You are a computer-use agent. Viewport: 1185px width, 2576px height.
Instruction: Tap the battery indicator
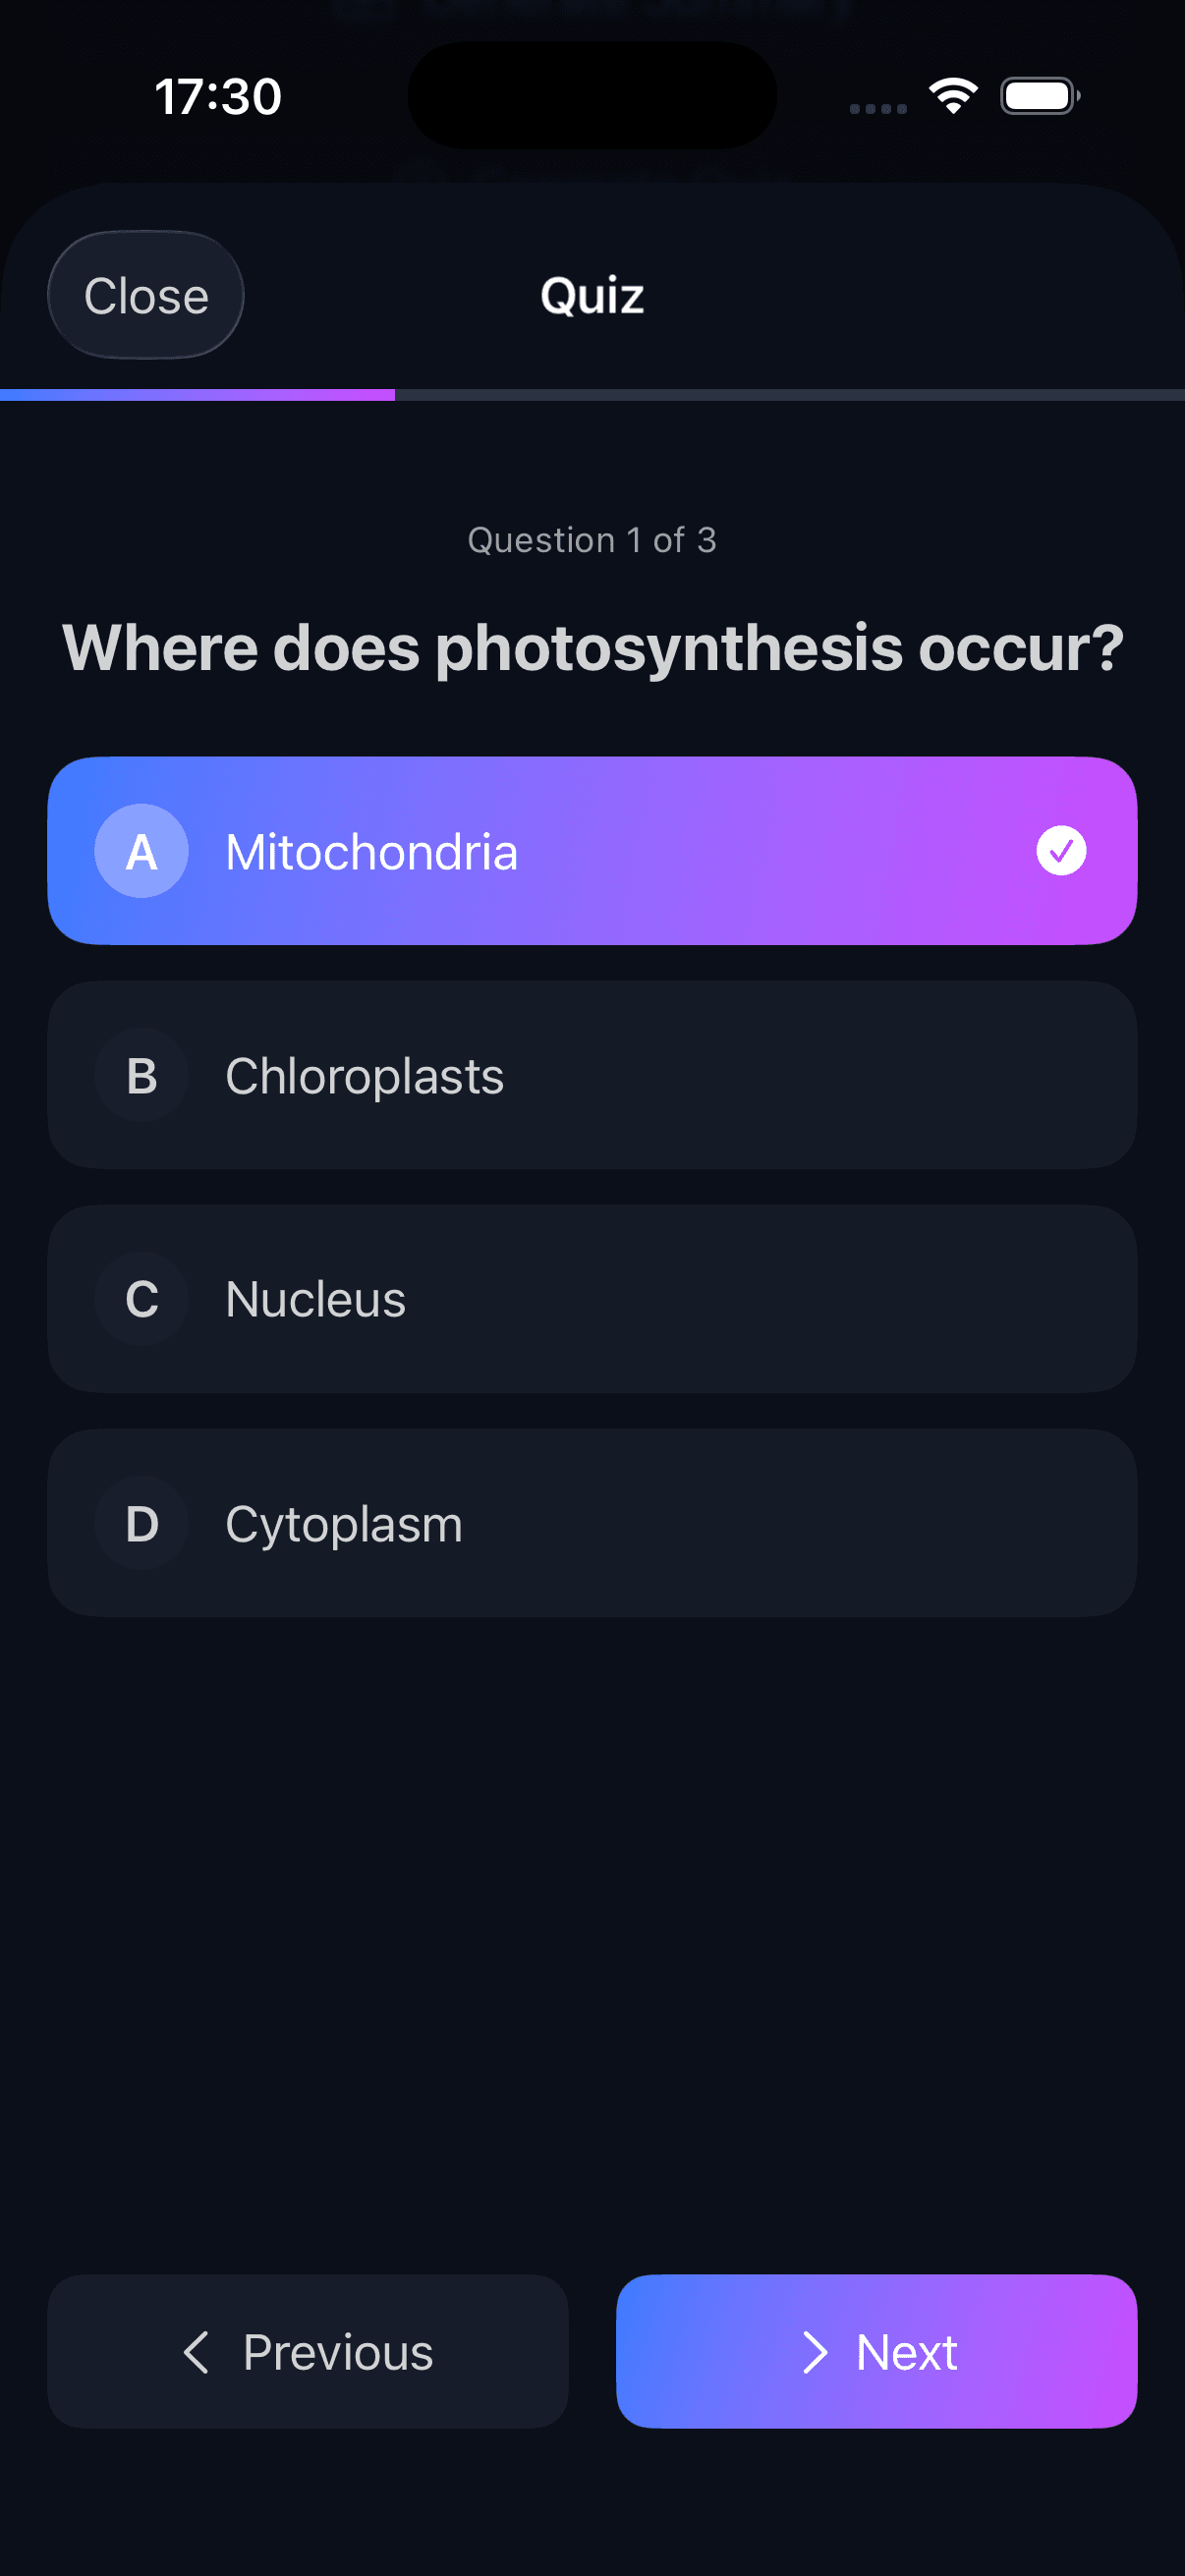[1039, 95]
